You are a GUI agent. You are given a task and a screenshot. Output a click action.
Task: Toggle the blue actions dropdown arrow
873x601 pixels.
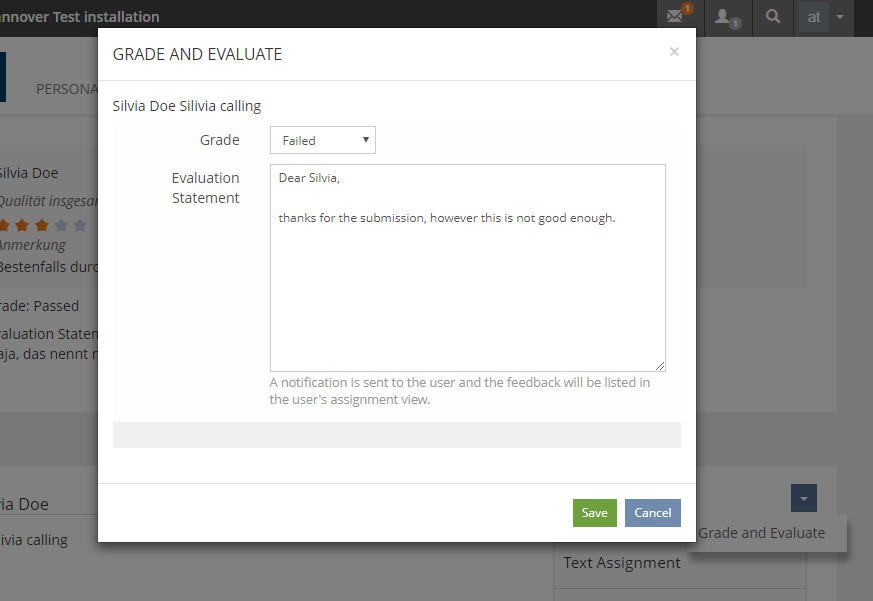pos(803,498)
